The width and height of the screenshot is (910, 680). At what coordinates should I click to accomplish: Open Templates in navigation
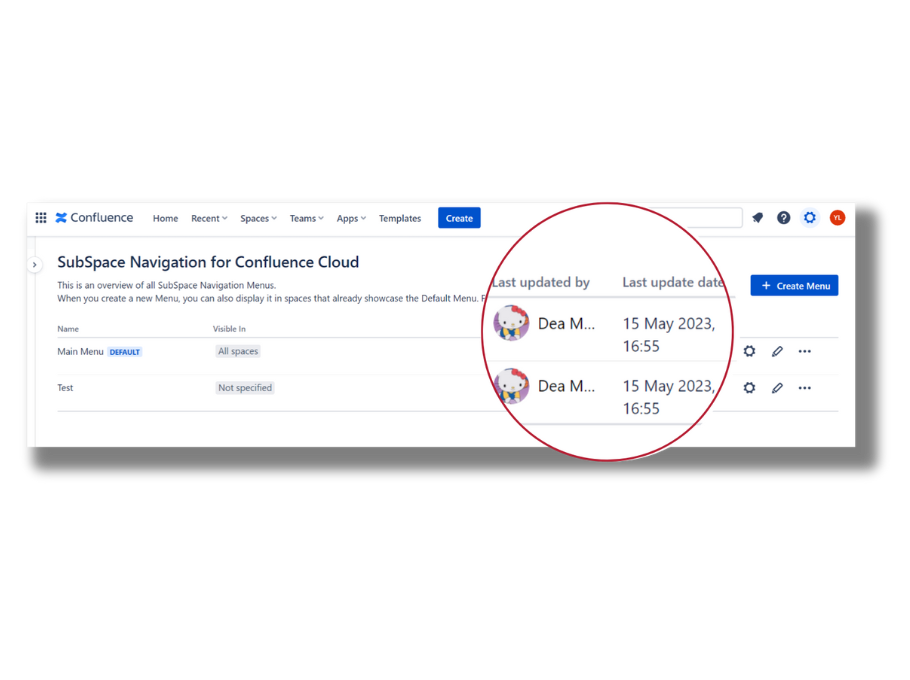click(400, 218)
